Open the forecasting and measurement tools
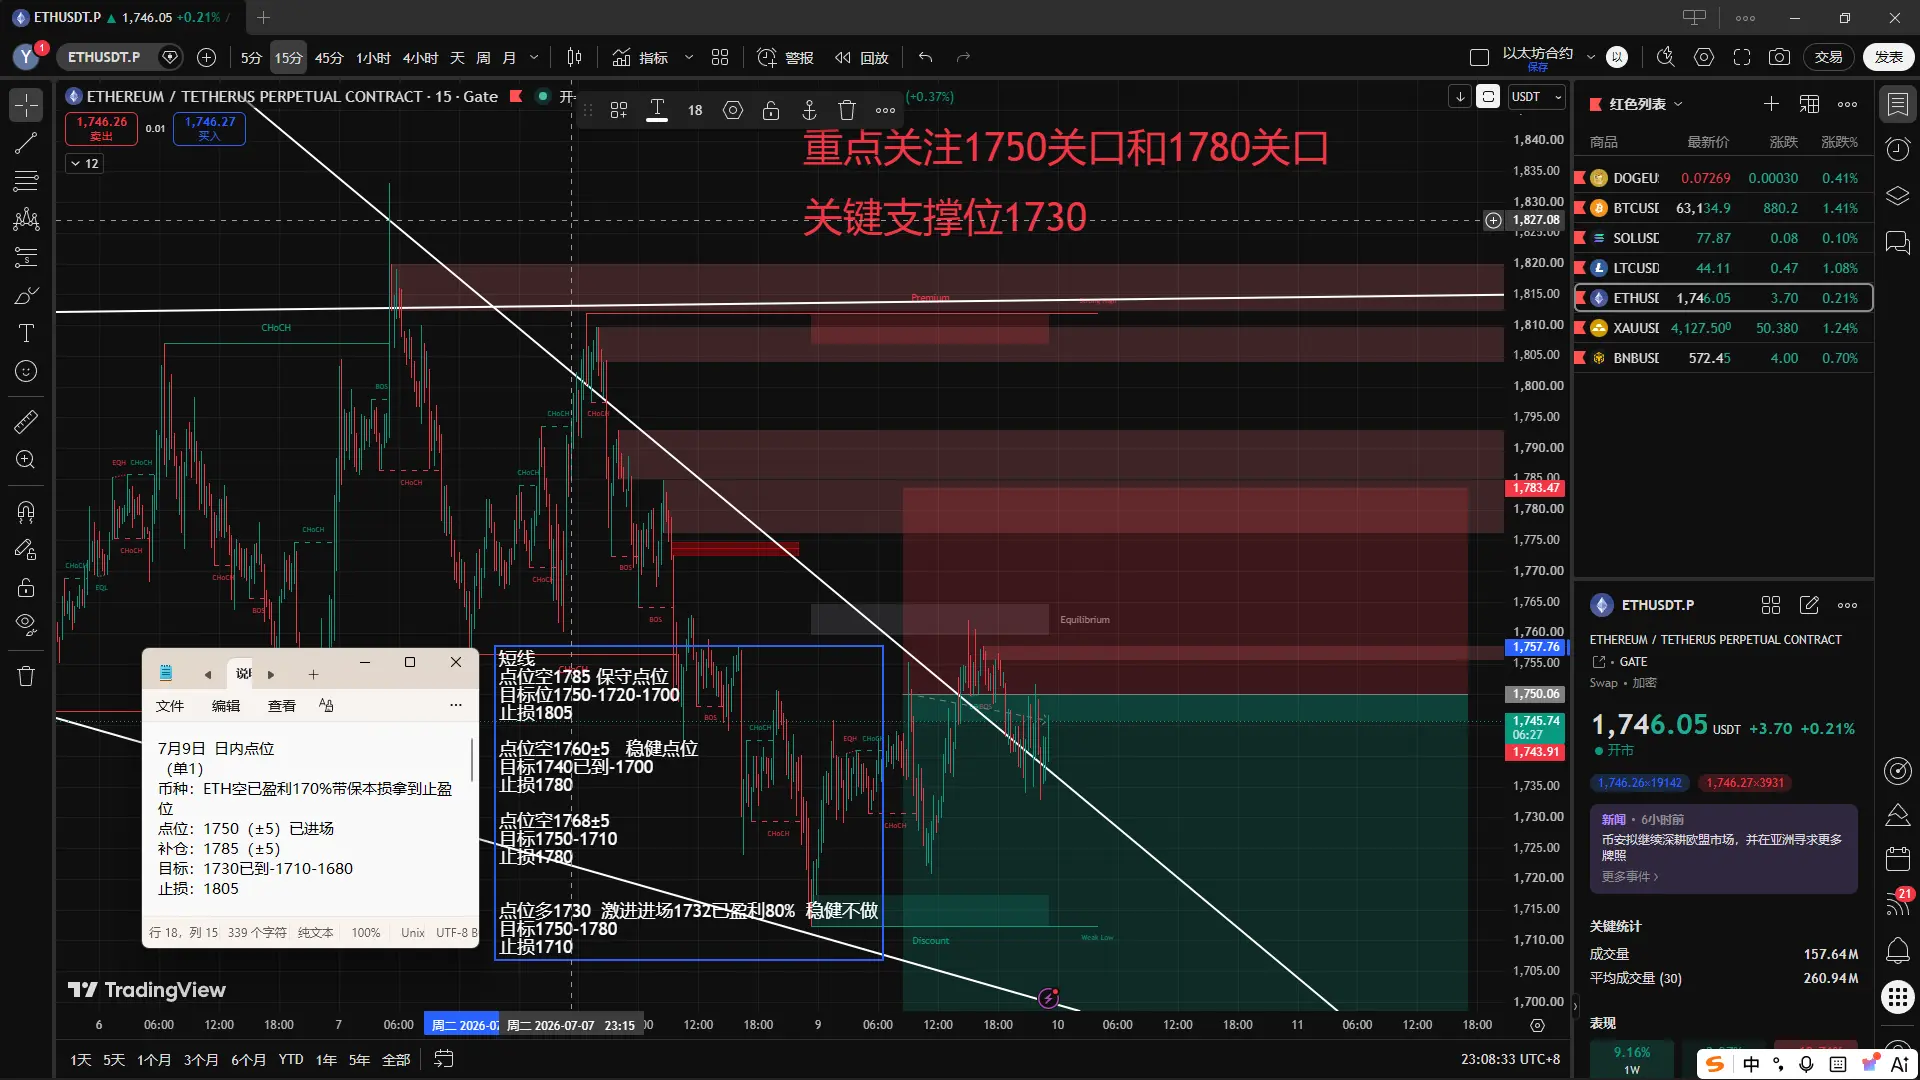Screen dimensions: 1920x1080 point(26,257)
